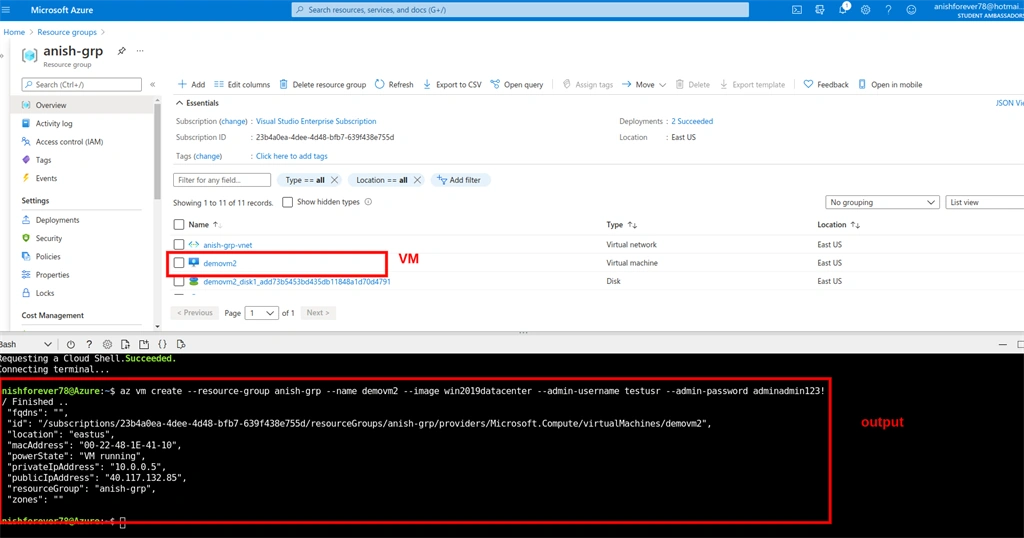Image resolution: width=1024 pixels, height=538 pixels.
Task: Sort by Type column
Action: [621, 225]
